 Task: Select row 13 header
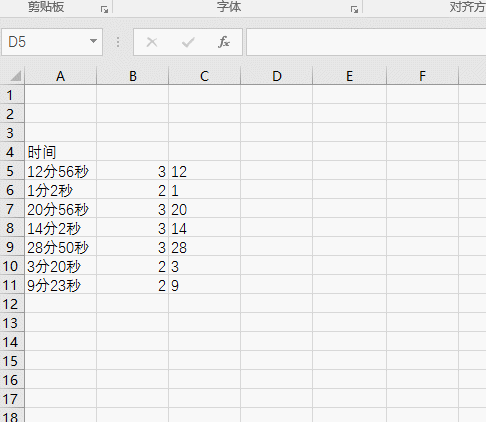point(12,323)
